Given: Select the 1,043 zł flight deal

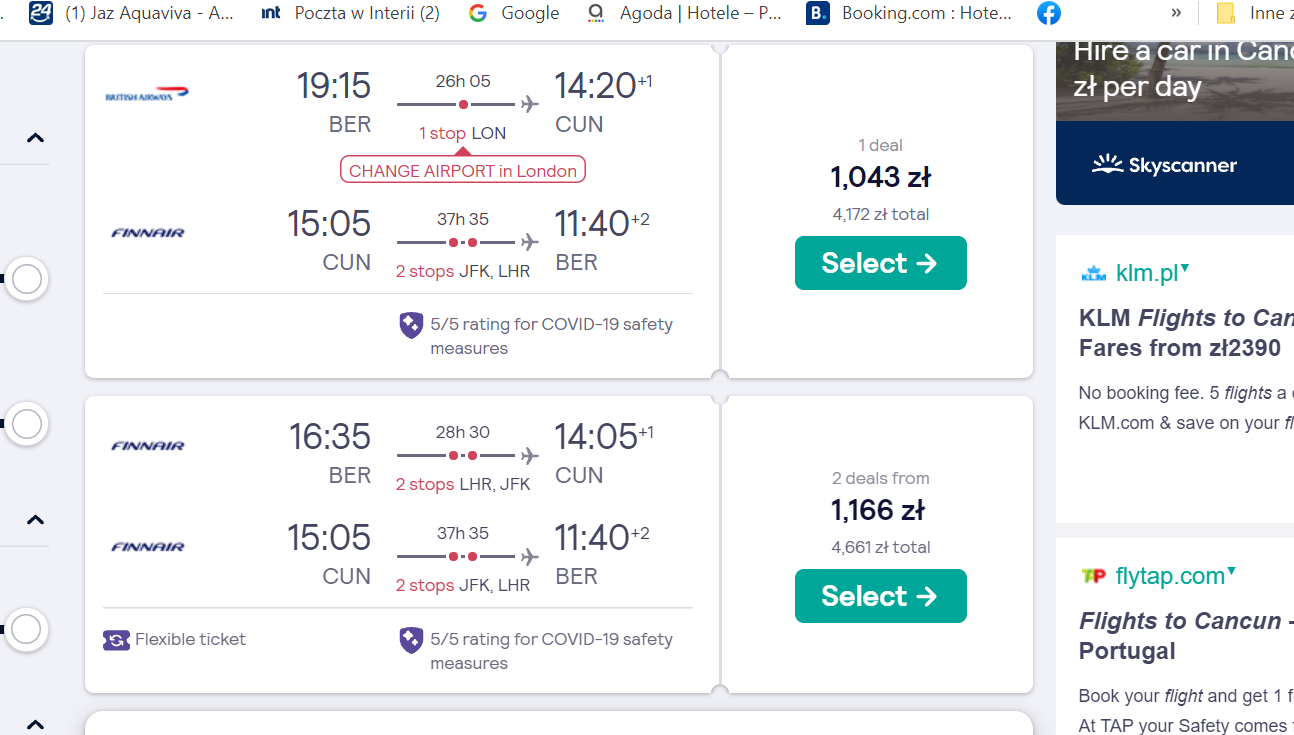Looking at the screenshot, I should [881, 263].
